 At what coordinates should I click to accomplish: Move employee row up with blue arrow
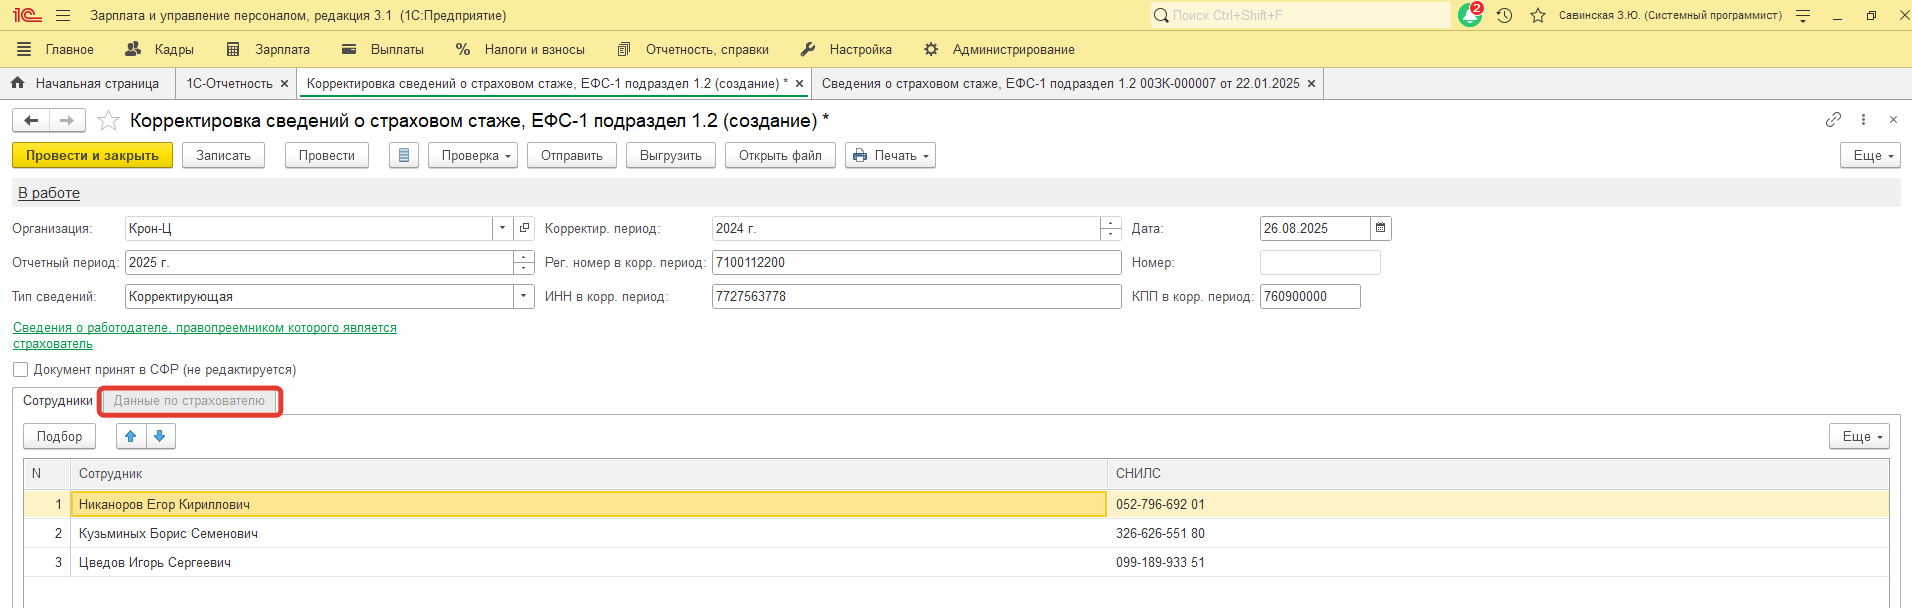tap(131, 437)
